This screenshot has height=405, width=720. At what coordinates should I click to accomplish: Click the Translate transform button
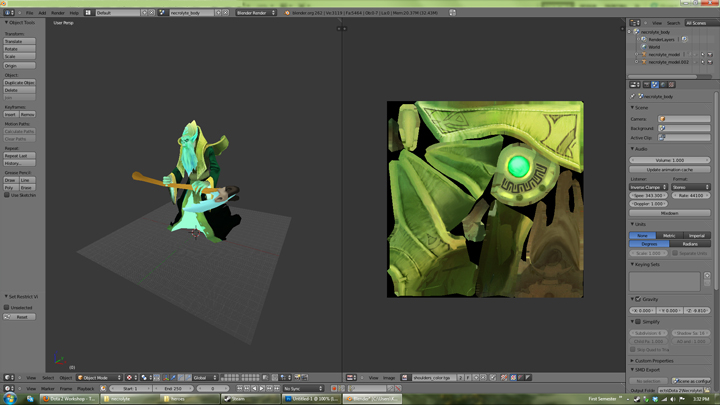(x=19, y=41)
